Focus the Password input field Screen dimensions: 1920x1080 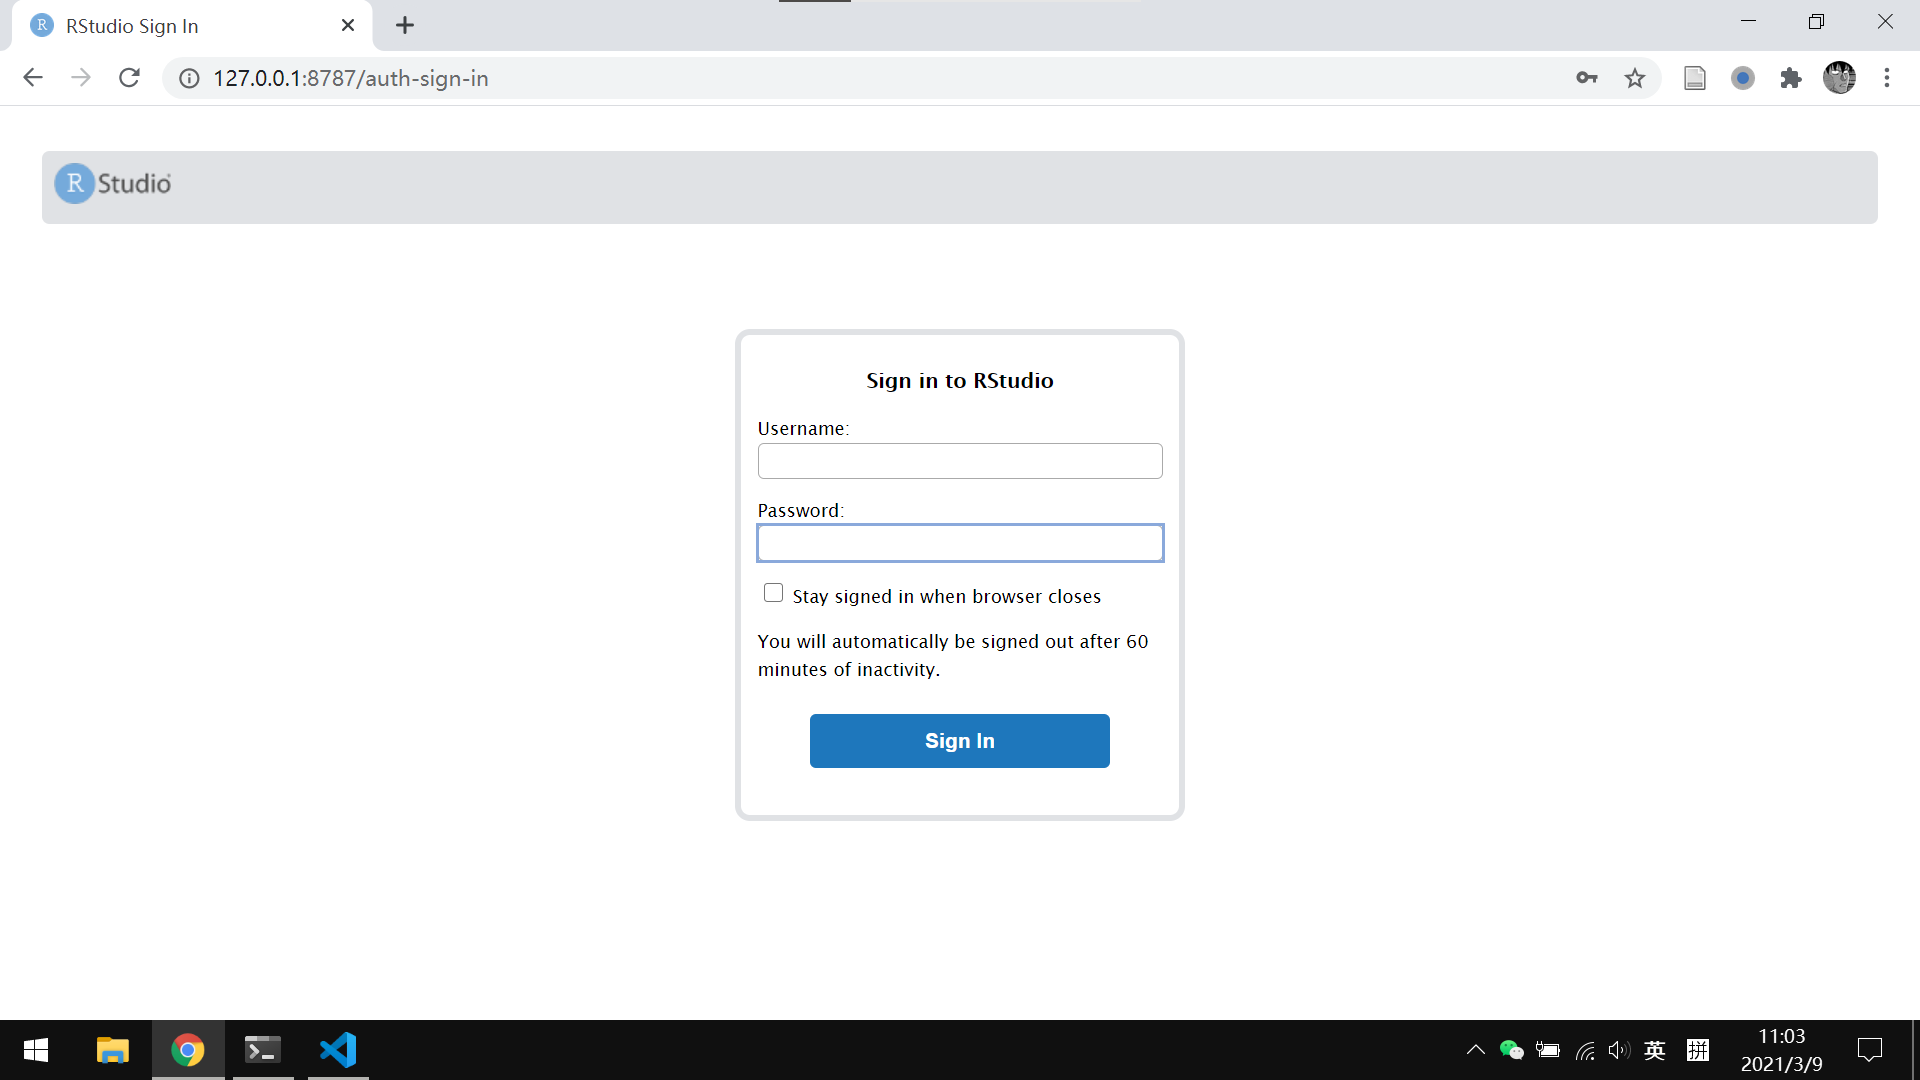click(960, 543)
